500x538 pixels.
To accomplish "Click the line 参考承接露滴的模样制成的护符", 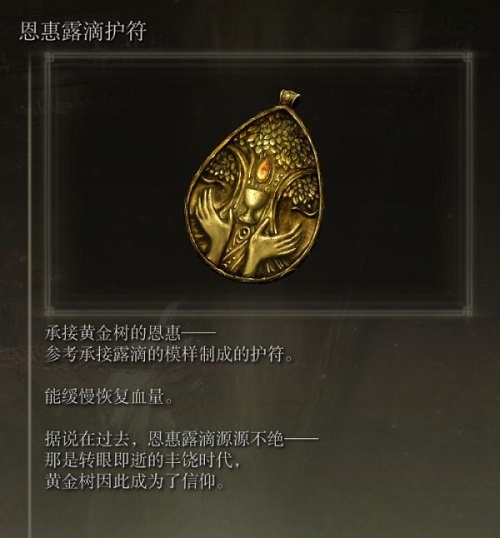I will pyautogui.click(x=169, y=355).
